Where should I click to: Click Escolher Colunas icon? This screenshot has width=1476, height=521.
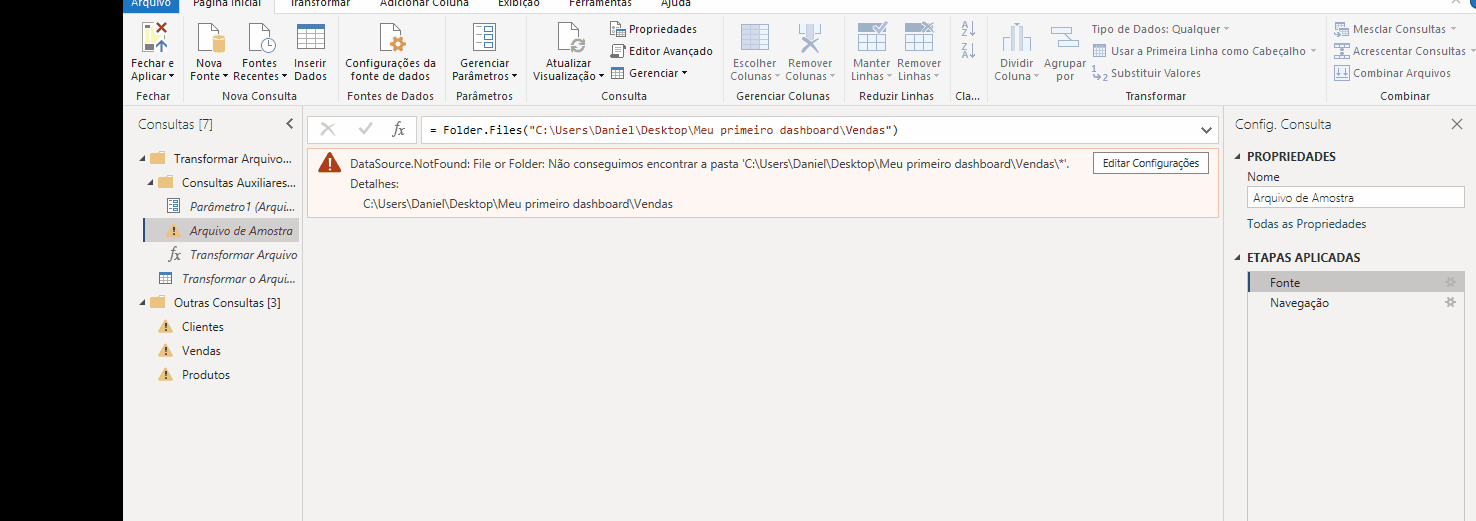754,38
